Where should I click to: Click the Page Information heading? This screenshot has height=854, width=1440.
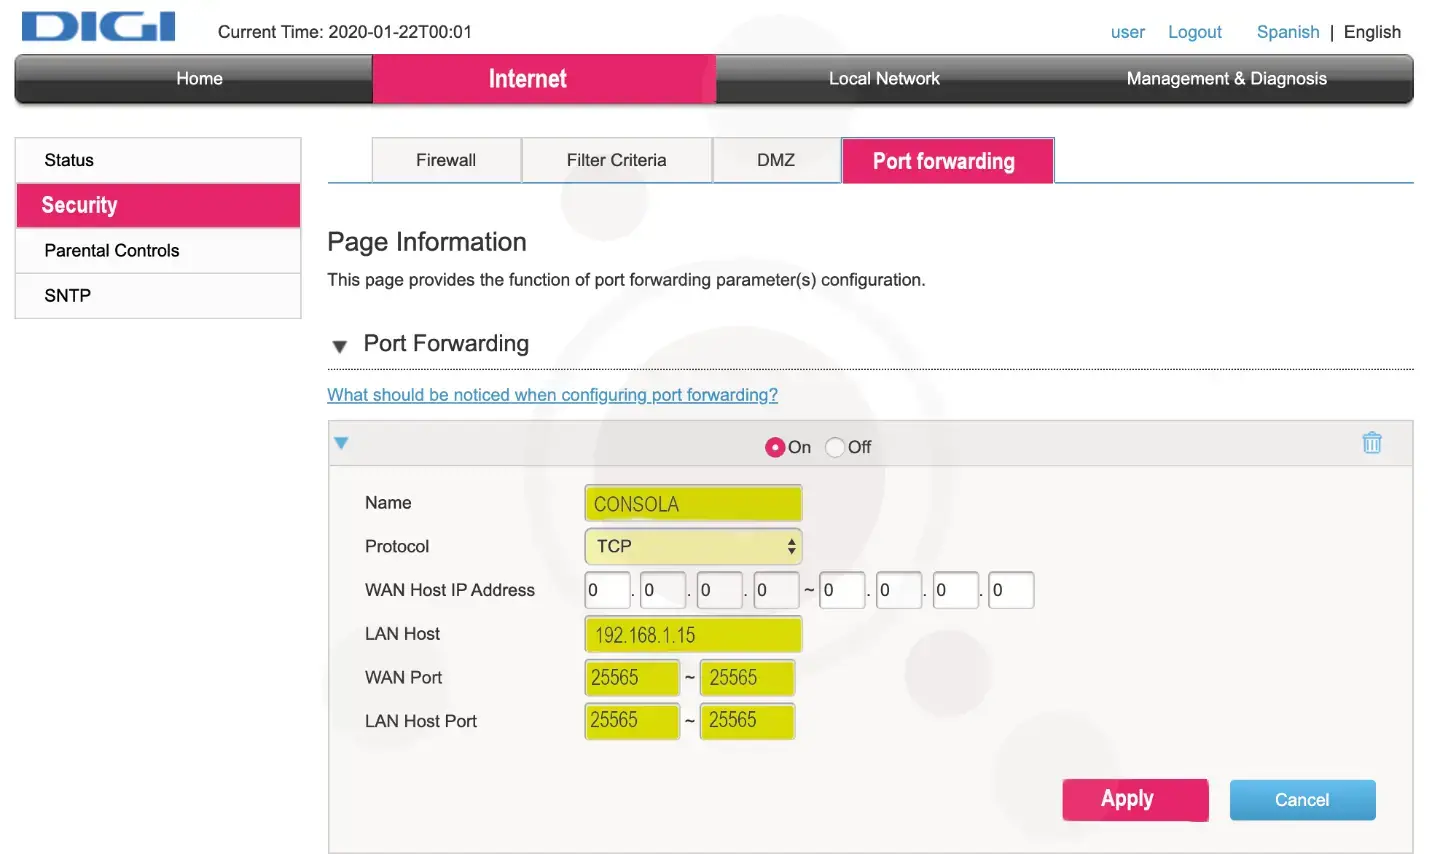(x=427, y=242)
